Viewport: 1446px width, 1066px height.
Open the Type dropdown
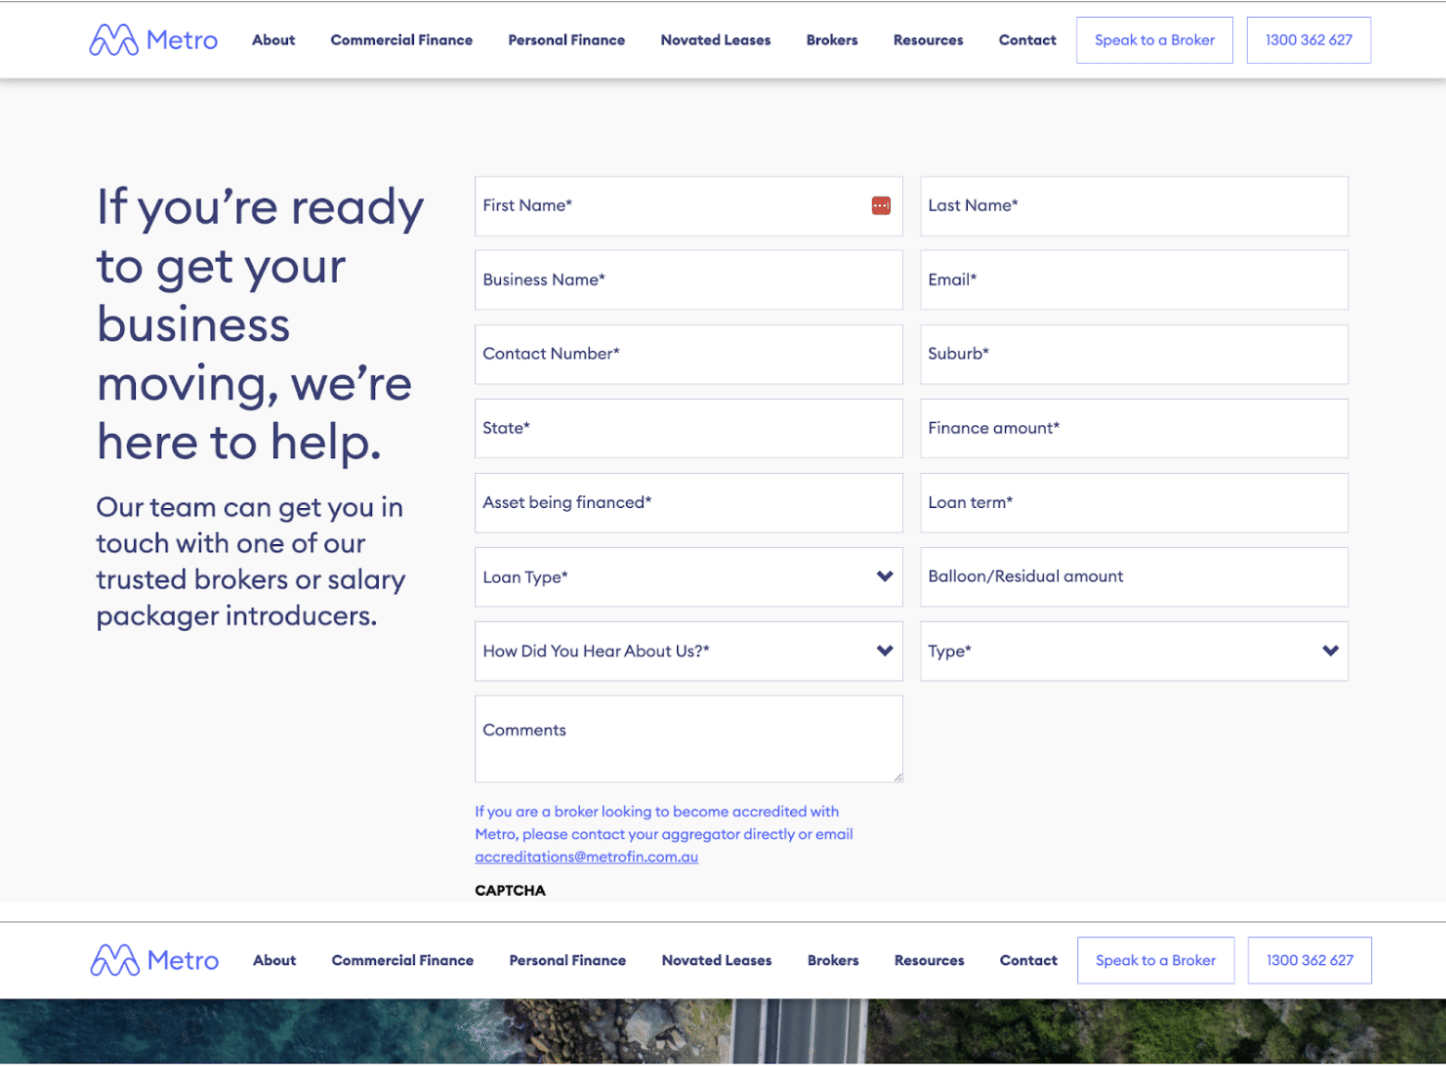coord(1133,651)
